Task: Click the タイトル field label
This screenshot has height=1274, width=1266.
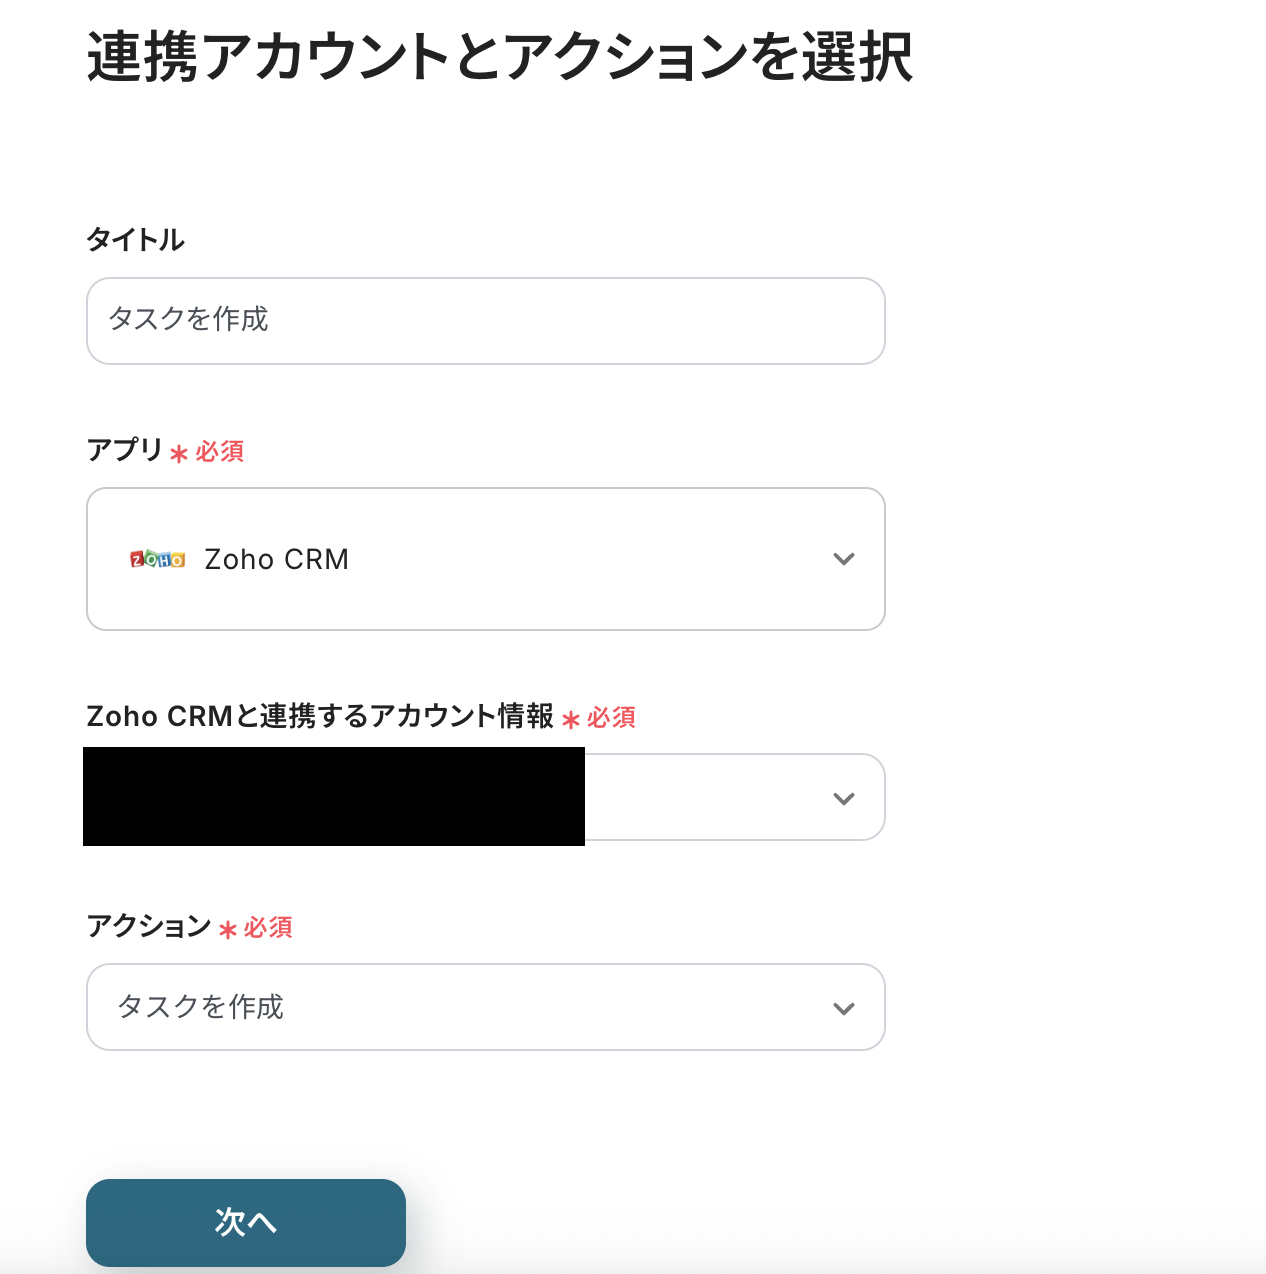Action: (135, 240)
